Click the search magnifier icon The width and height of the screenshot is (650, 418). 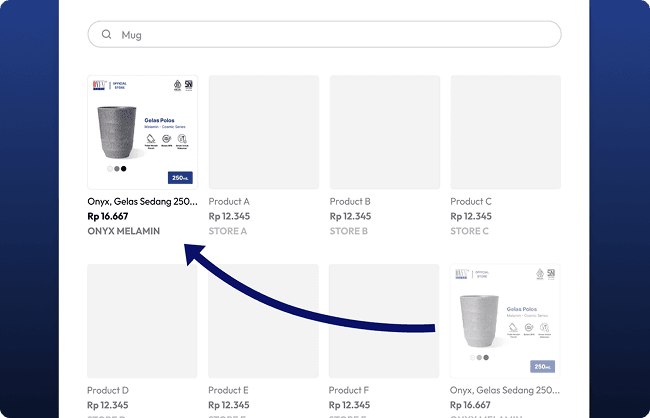(107, 34)
